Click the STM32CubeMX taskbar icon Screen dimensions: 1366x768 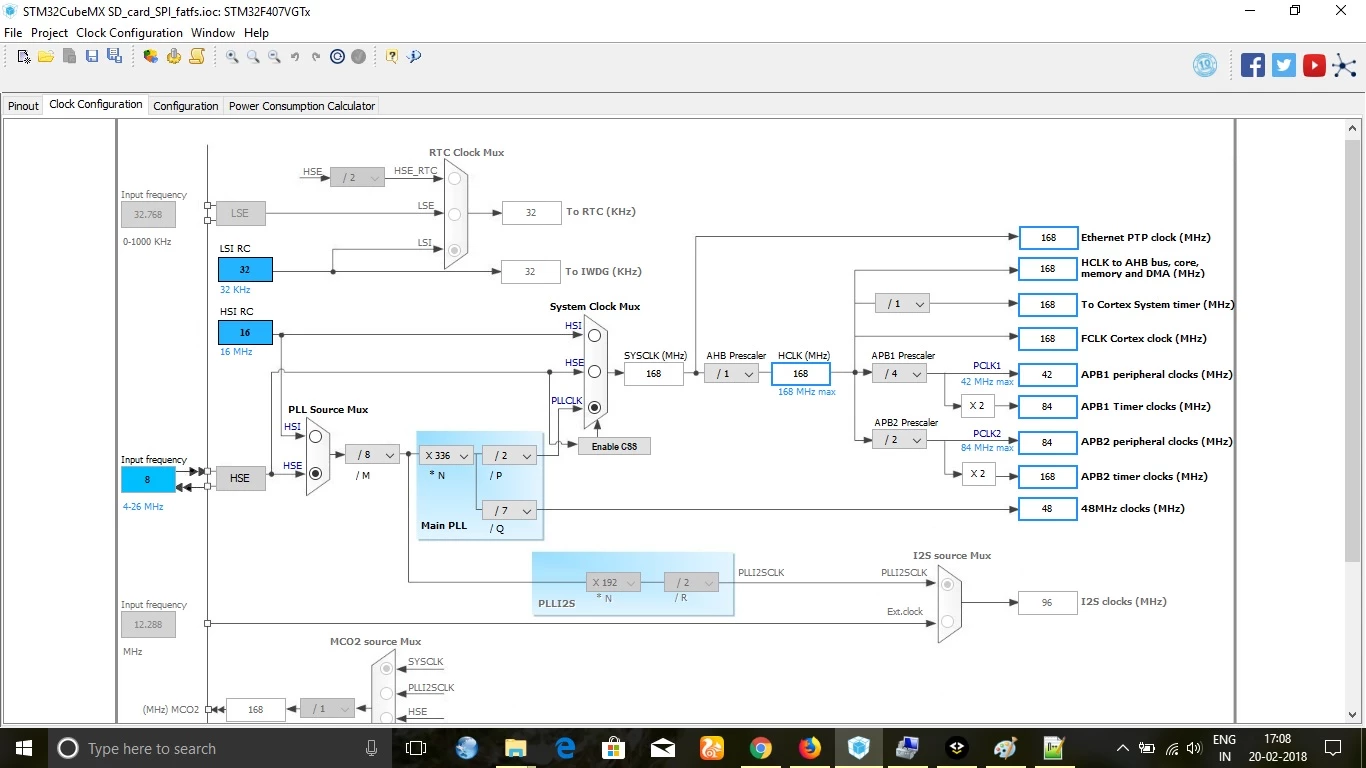point(859,748)
